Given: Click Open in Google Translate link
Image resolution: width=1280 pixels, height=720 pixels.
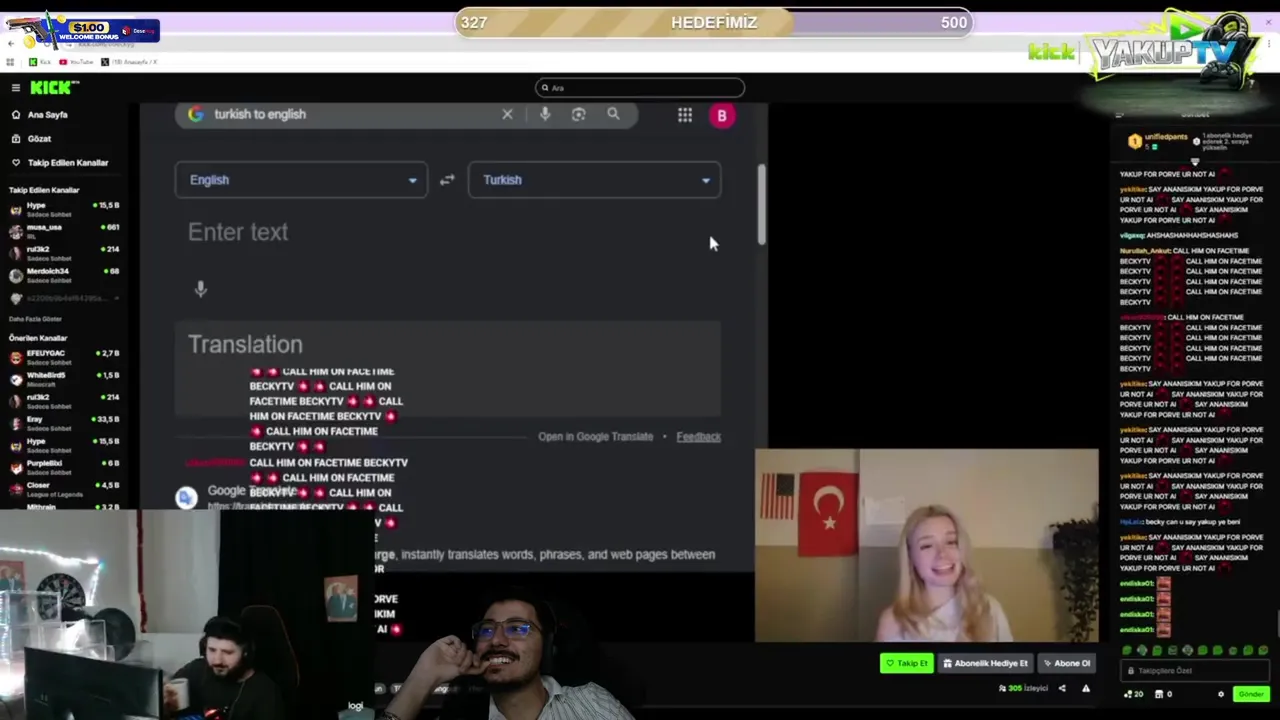Looking at the screenshot, I should tap(595, 437).
